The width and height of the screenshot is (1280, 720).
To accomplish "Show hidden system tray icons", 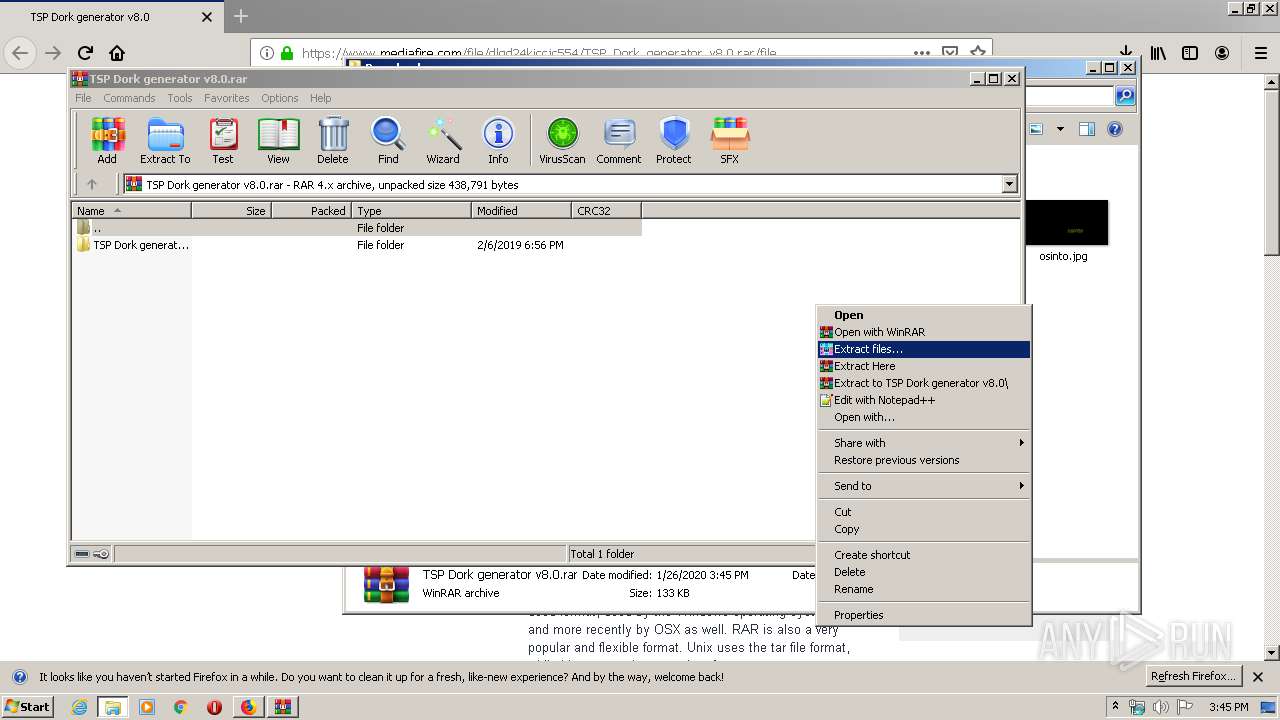I will click(x=1115, y=706).
